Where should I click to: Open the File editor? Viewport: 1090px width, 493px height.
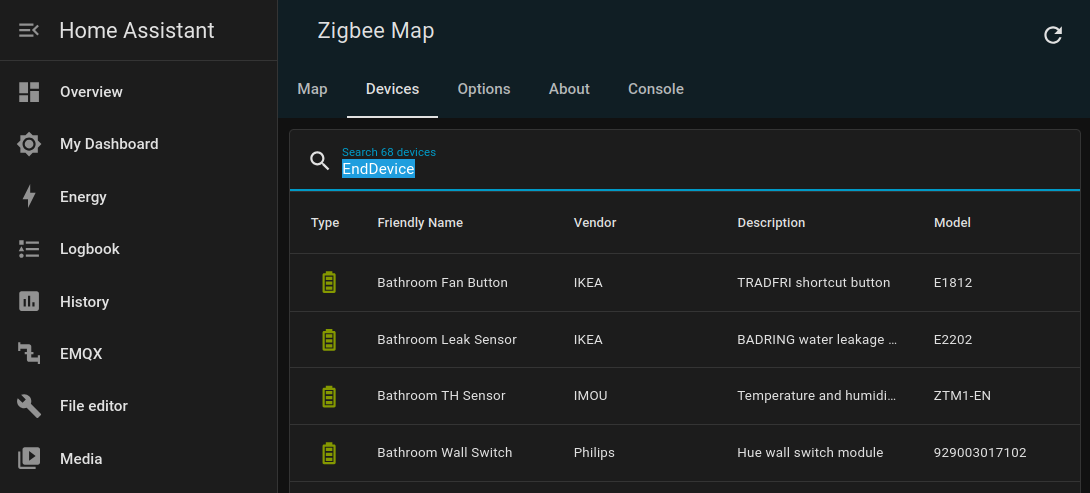coord(93,406)
